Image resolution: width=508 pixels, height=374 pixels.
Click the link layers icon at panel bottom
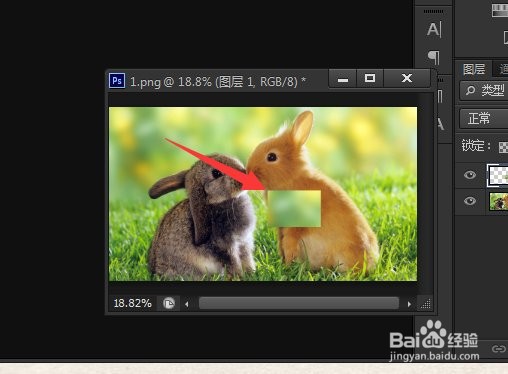[x=499, y=349]
